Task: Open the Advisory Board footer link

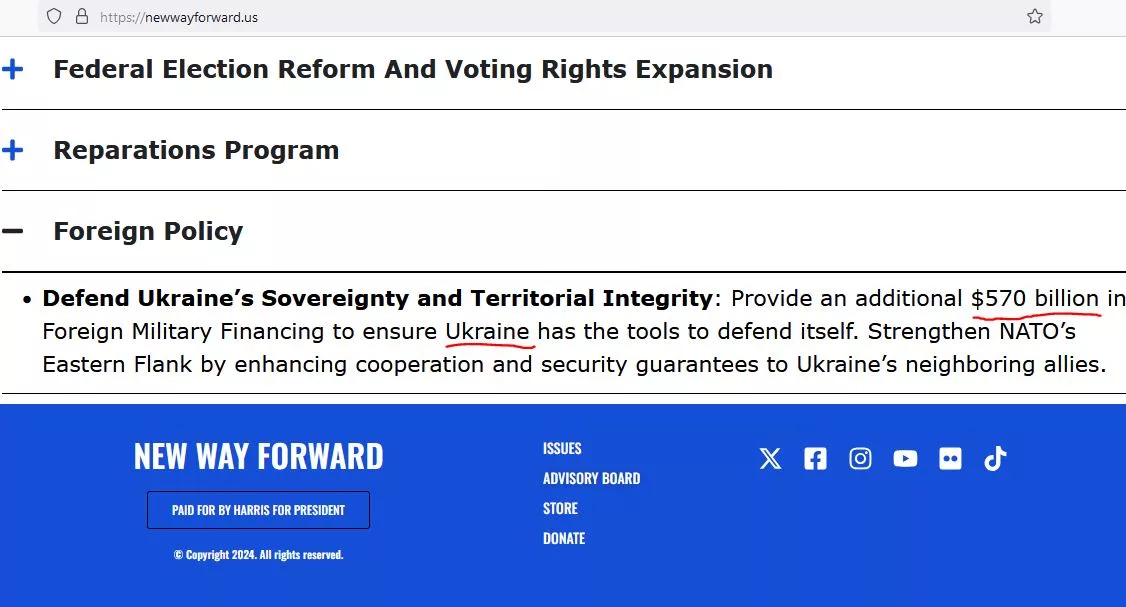Action: pyautogui.click(x=591, y=478)
